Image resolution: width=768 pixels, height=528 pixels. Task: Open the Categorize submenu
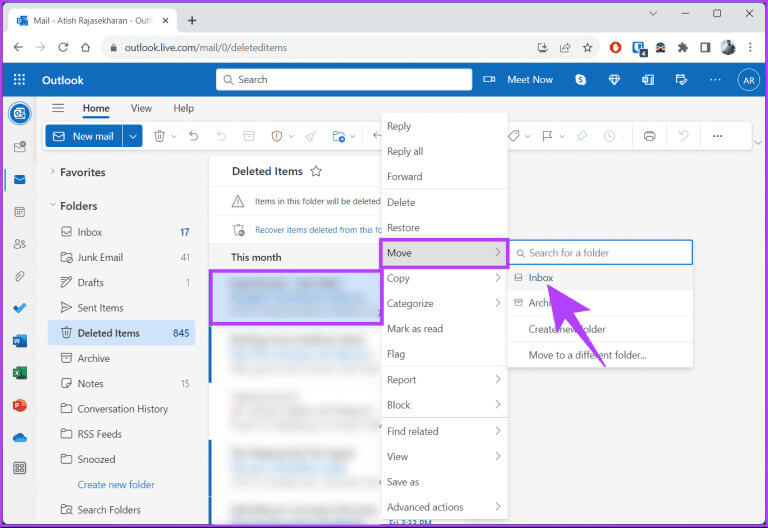click(x=444, y=303)
